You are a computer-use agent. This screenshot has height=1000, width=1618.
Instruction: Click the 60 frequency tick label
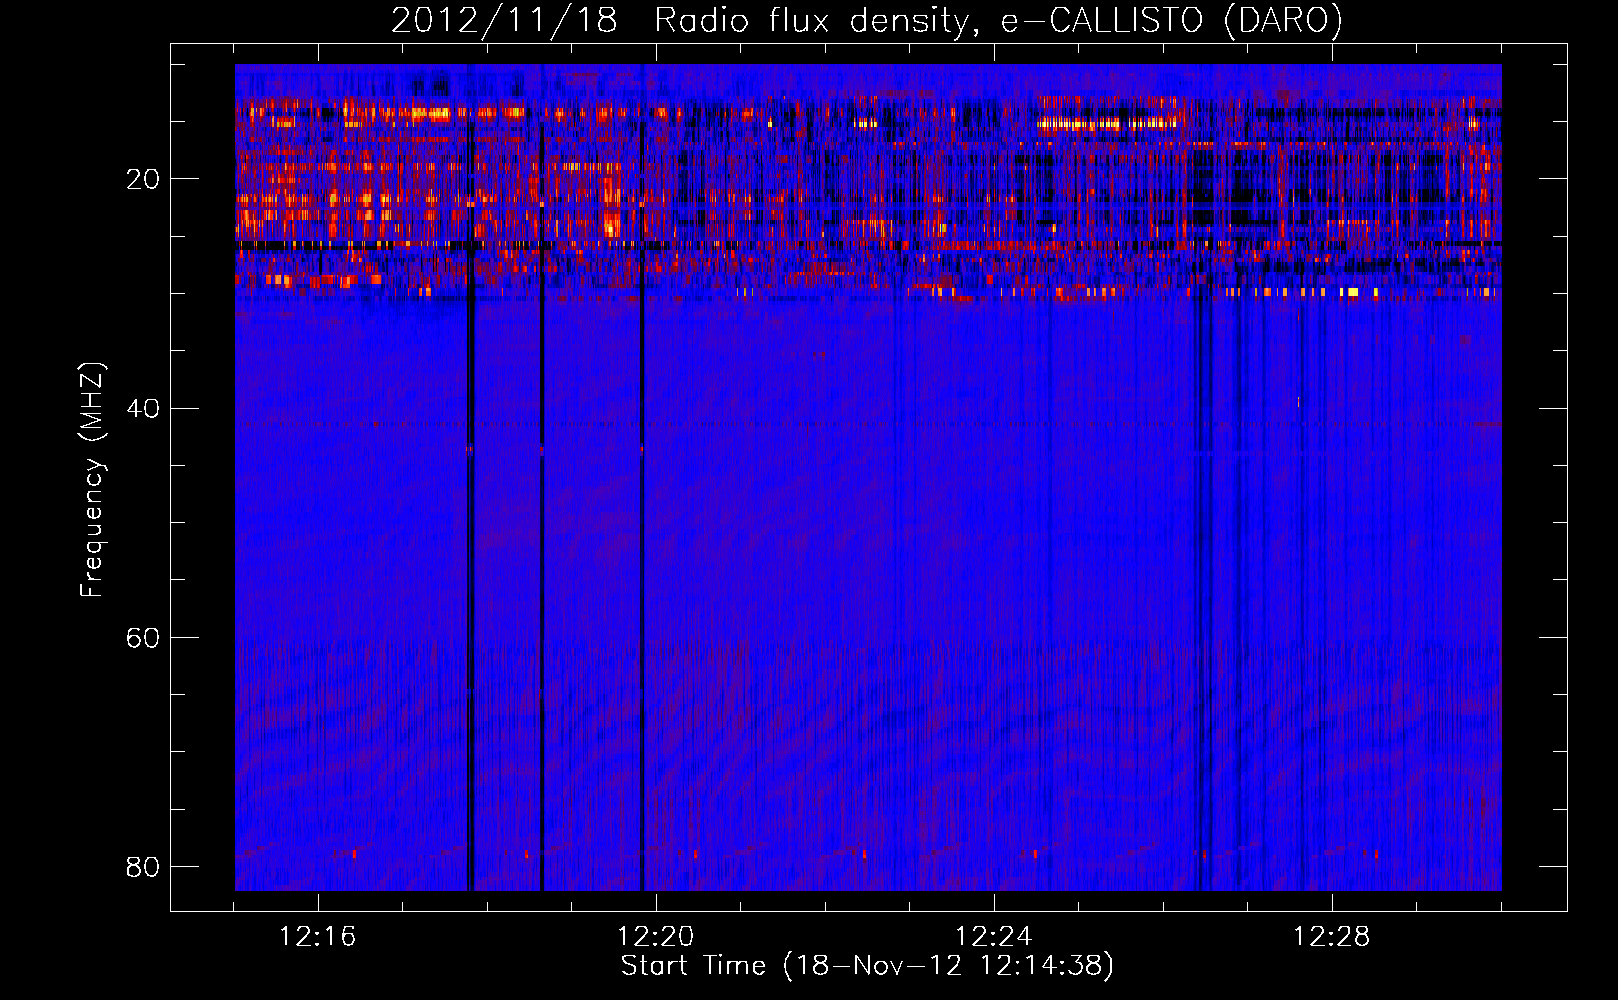coord(143,637)
